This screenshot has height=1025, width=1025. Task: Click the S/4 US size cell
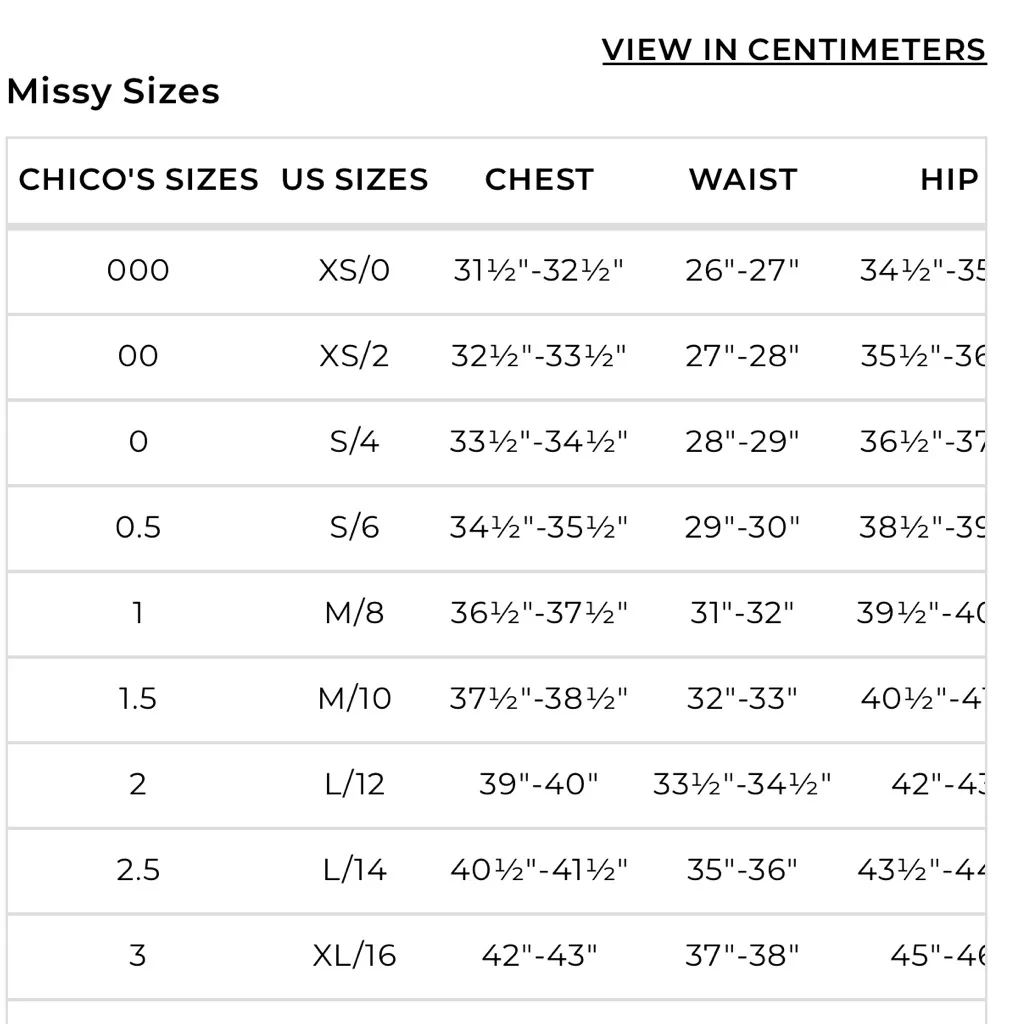[354, 441]
